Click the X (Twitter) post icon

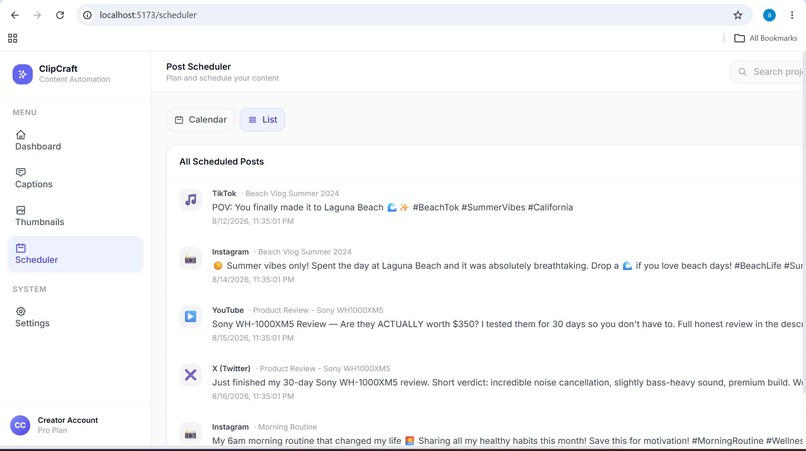tap(191, 375)
